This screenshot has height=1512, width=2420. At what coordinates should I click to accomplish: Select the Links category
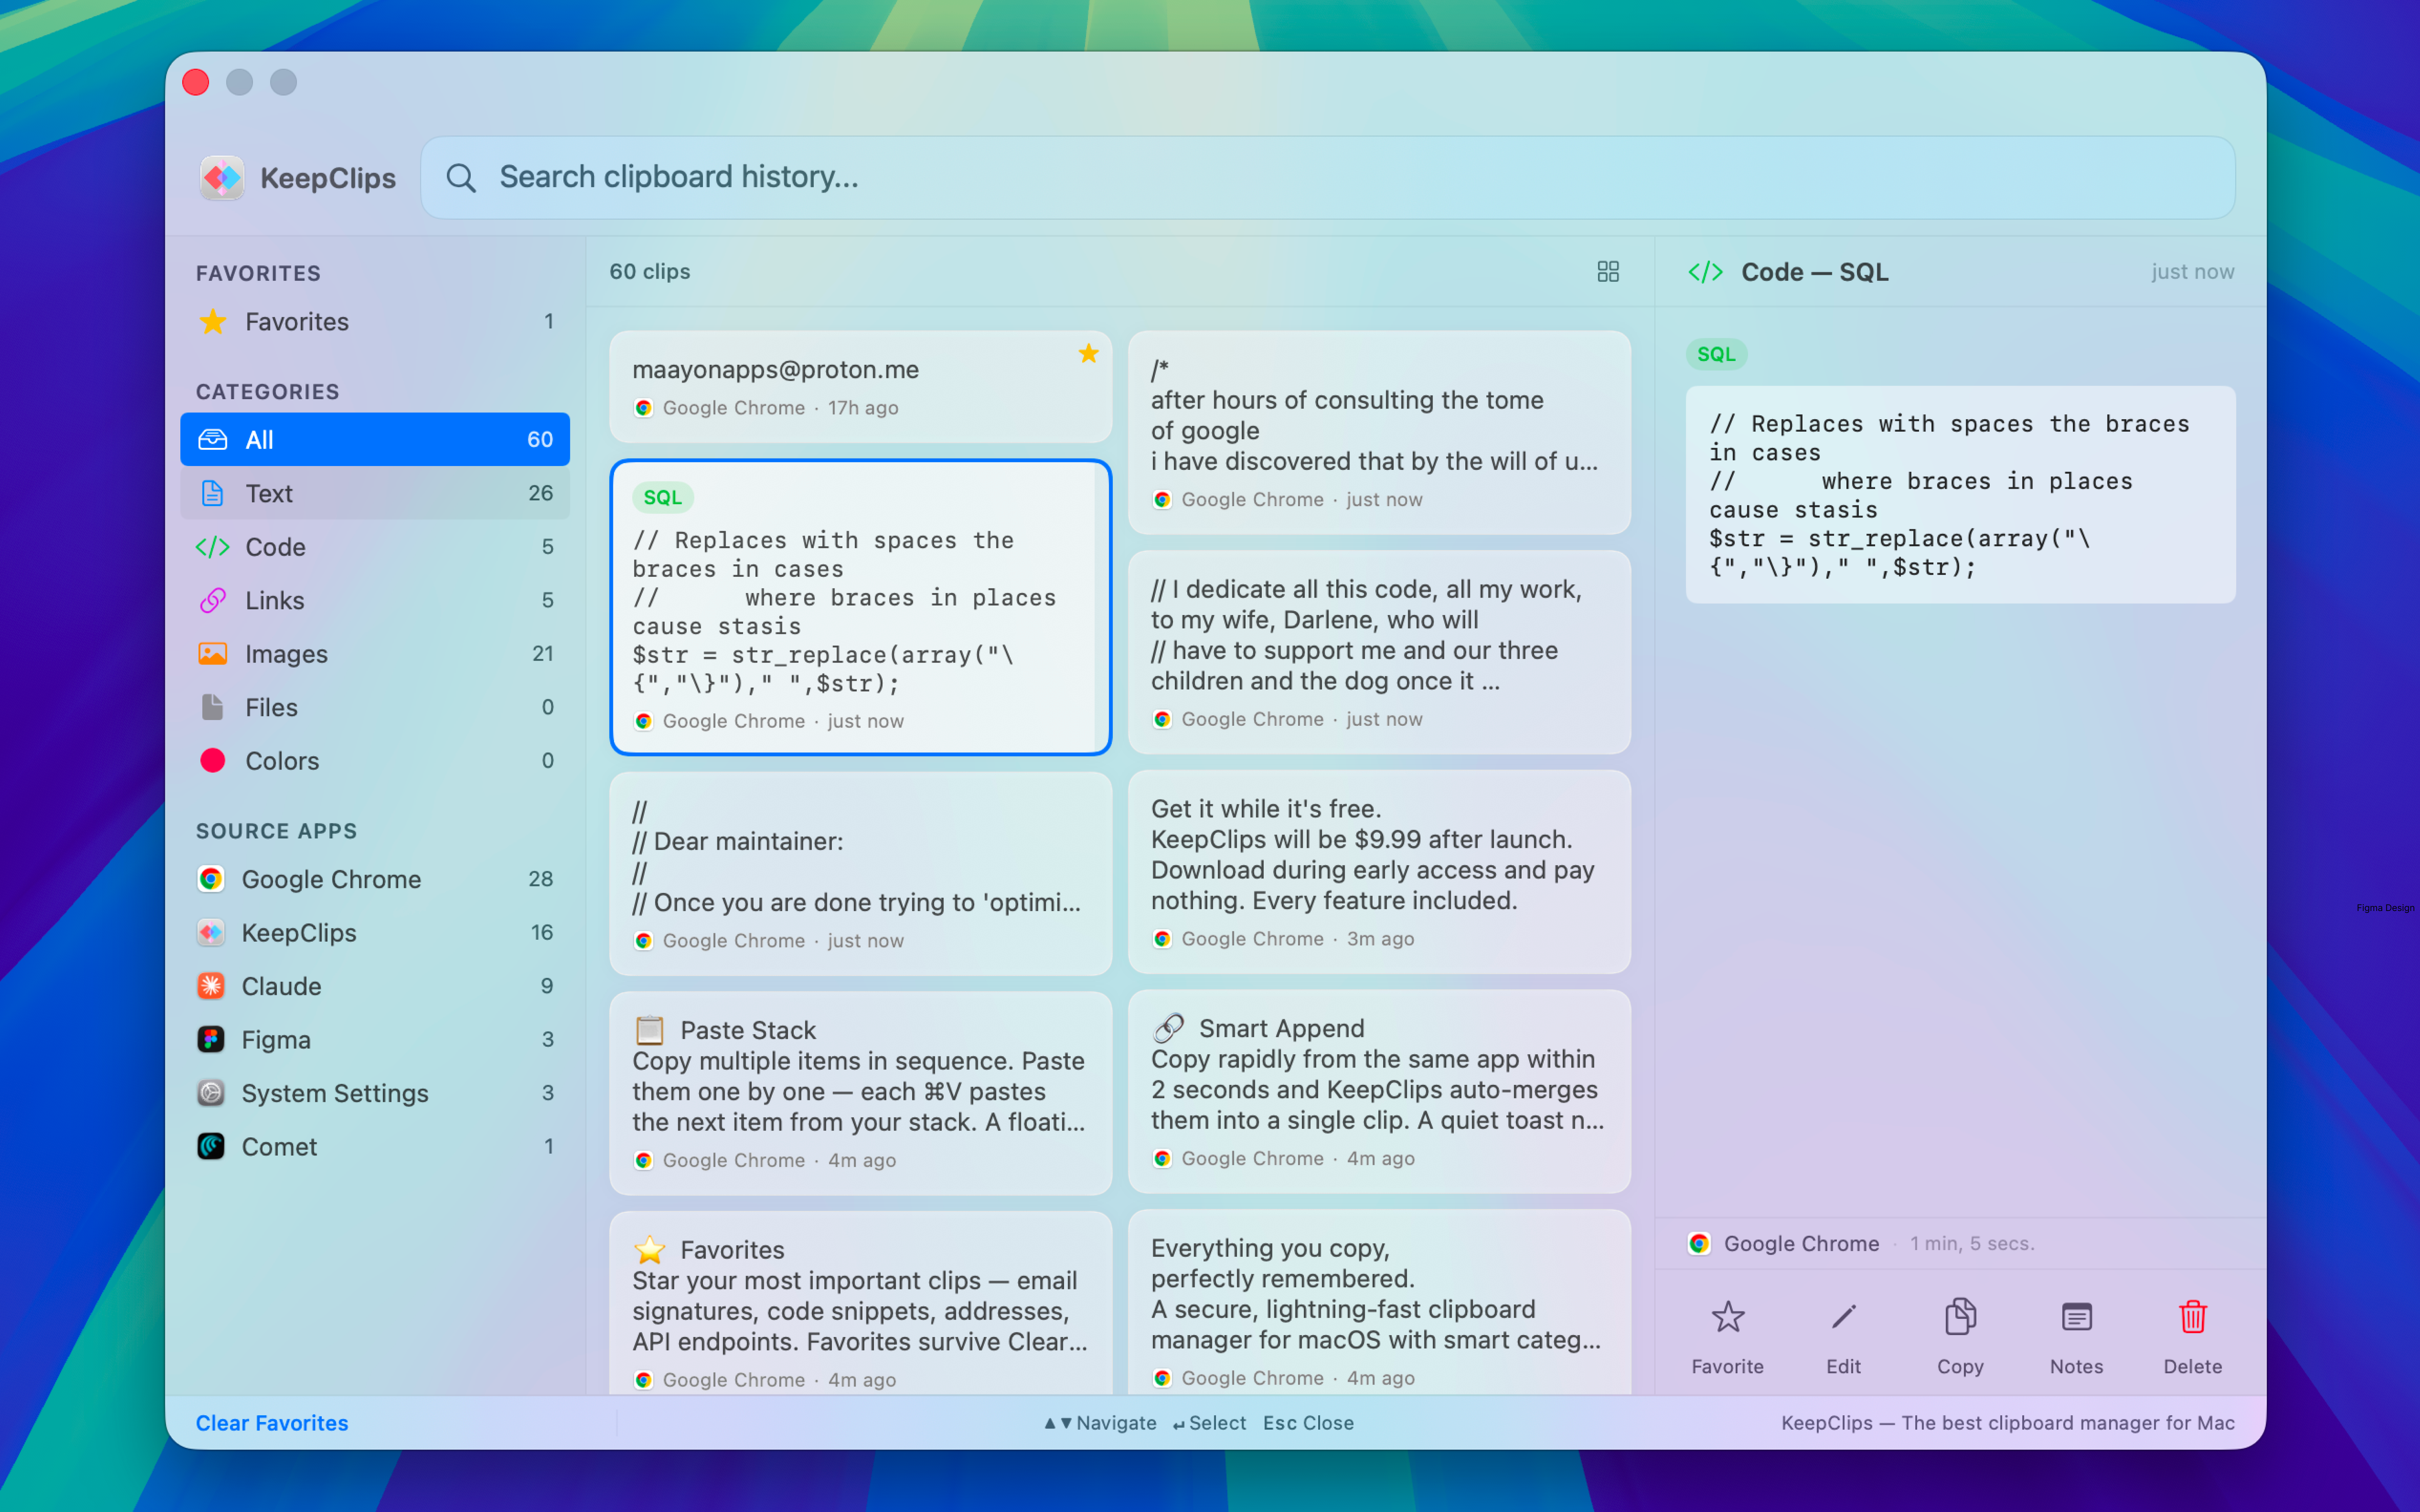pyautogui.click(x=375, y=600)
